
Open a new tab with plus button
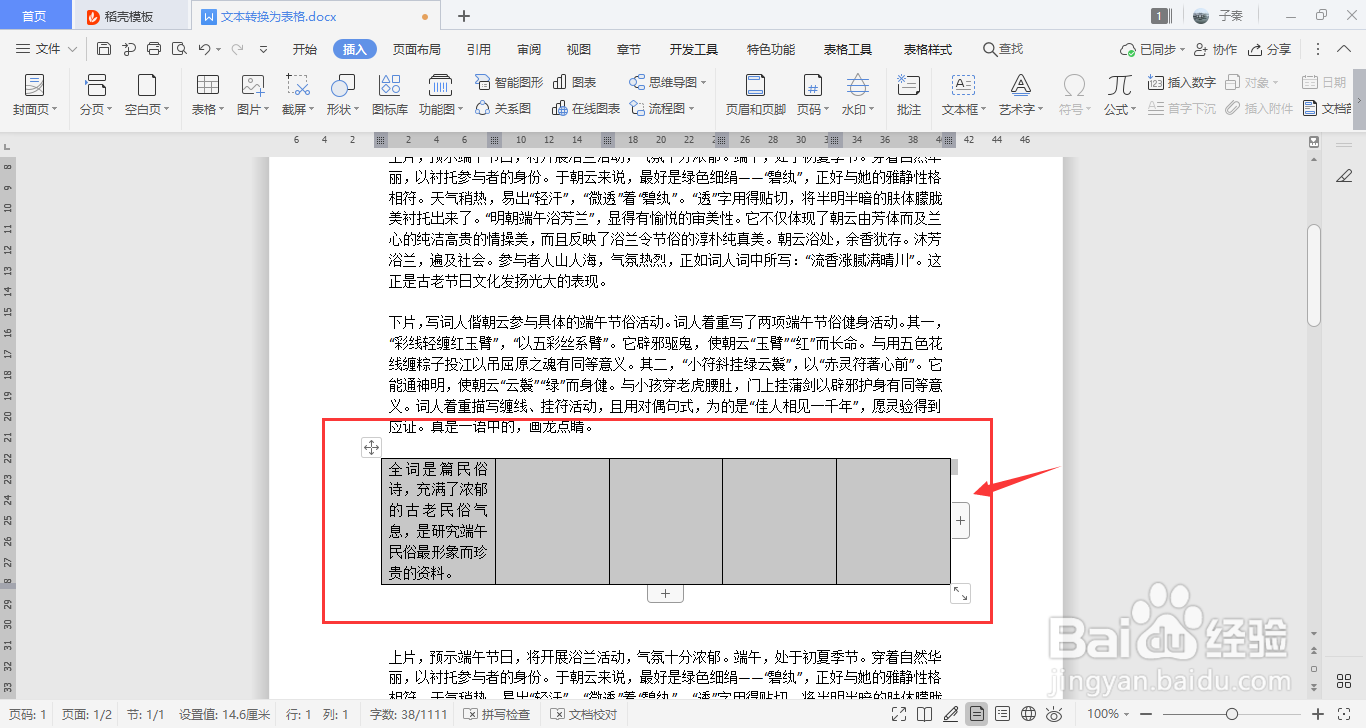[x=464, y=16]
